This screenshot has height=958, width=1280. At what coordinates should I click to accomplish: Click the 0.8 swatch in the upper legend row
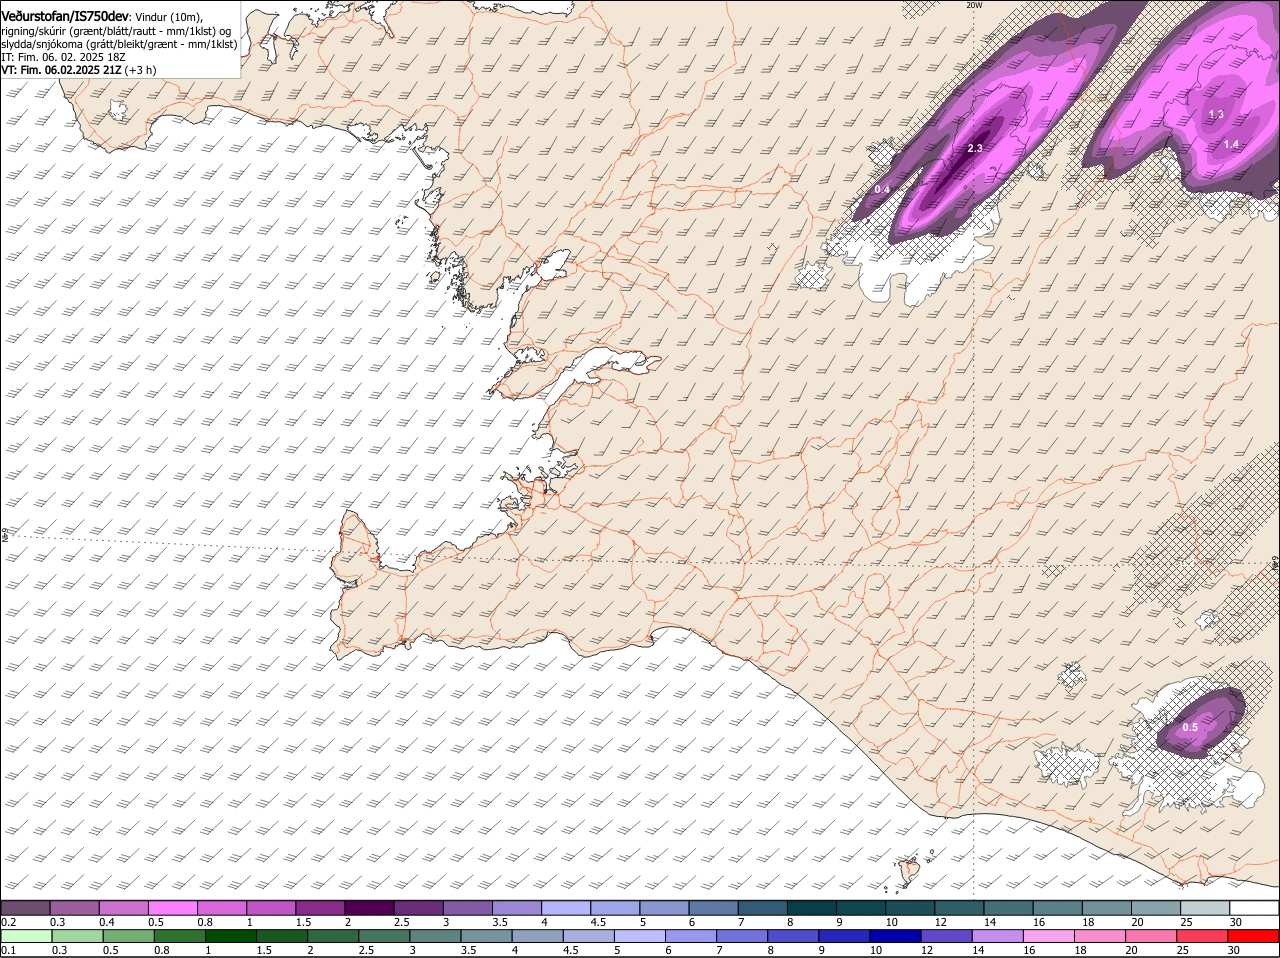pos(221,907)
